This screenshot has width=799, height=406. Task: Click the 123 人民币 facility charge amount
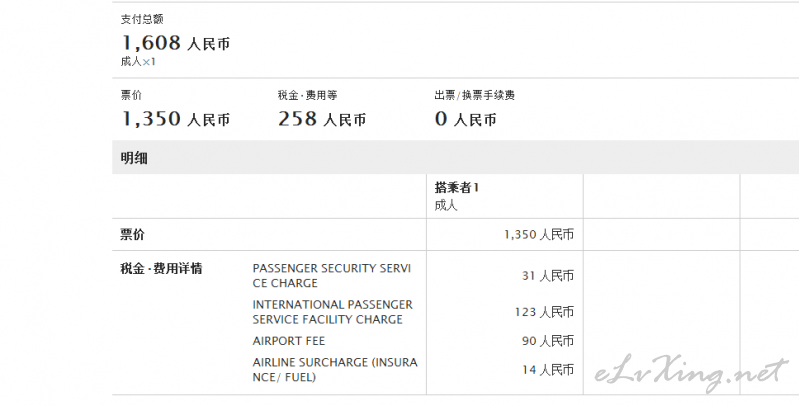click(544, 312)
